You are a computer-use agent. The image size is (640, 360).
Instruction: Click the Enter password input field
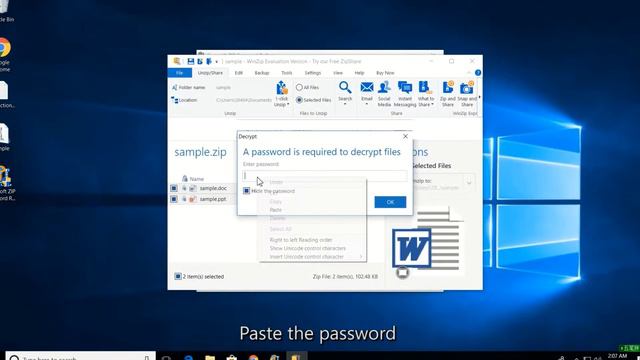pyautogui.click(x=325, y=176)
